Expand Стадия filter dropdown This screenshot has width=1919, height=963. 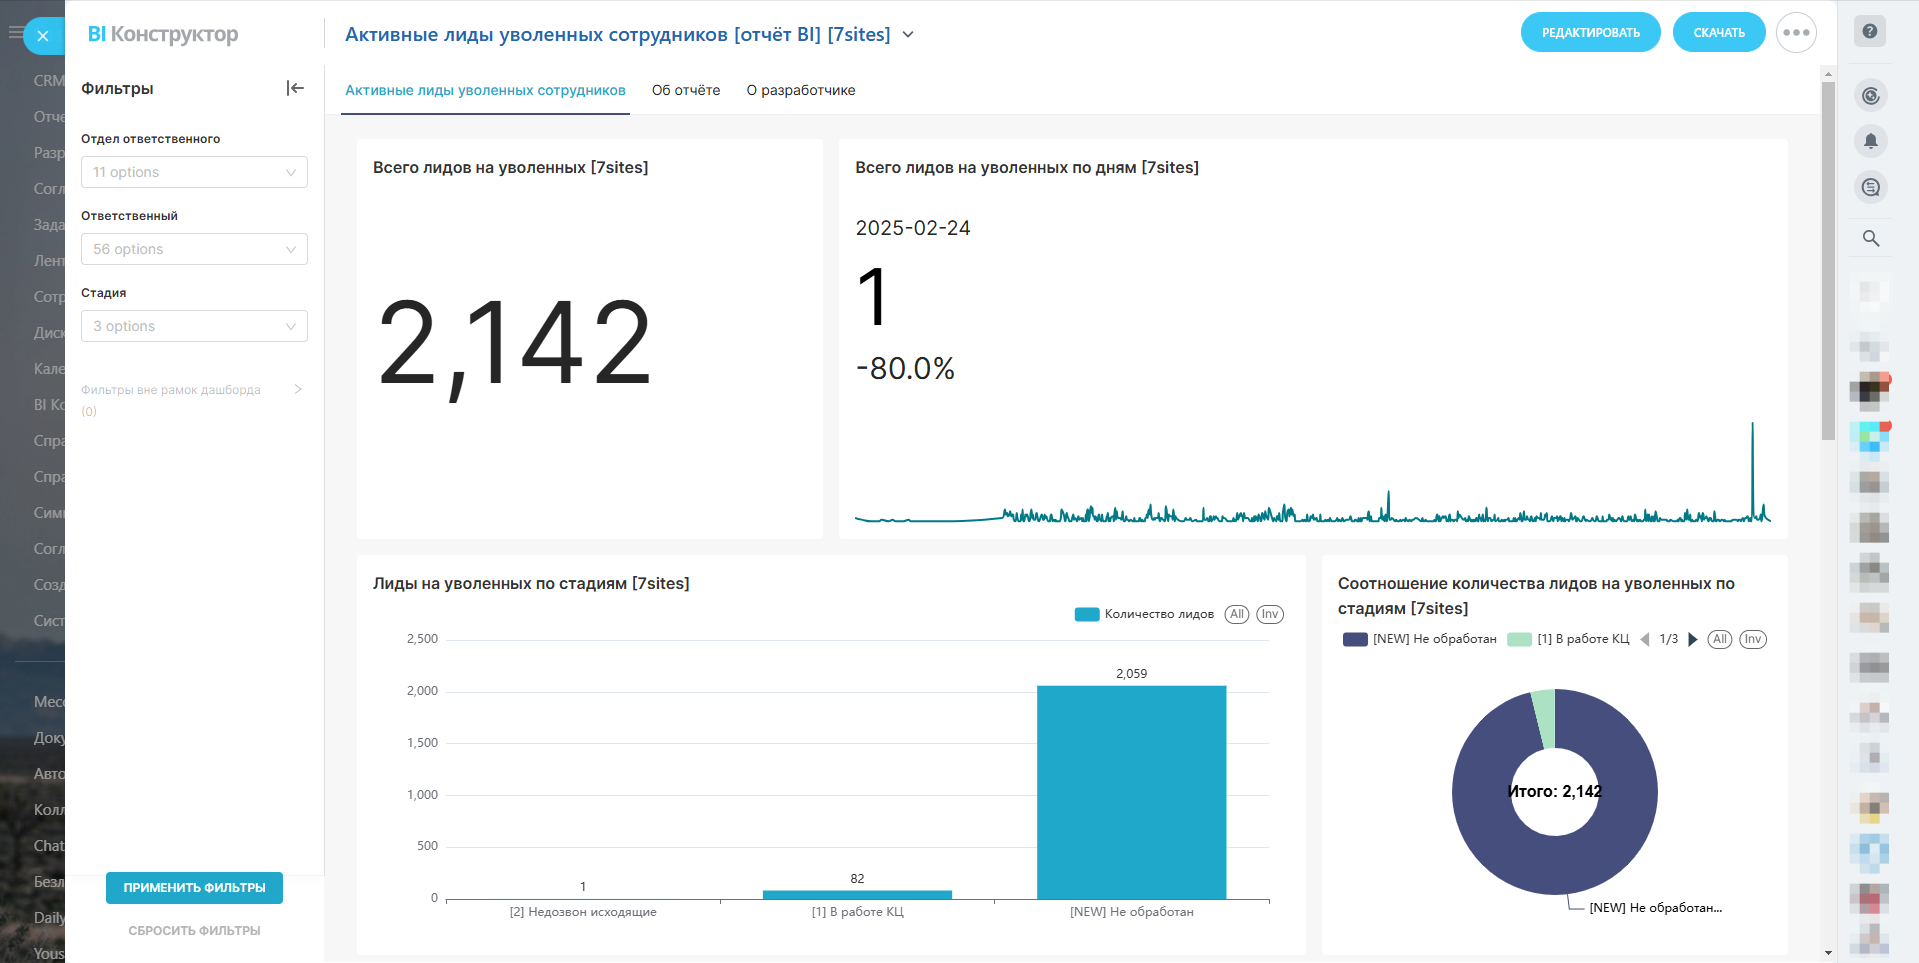(x=194, y=326)
